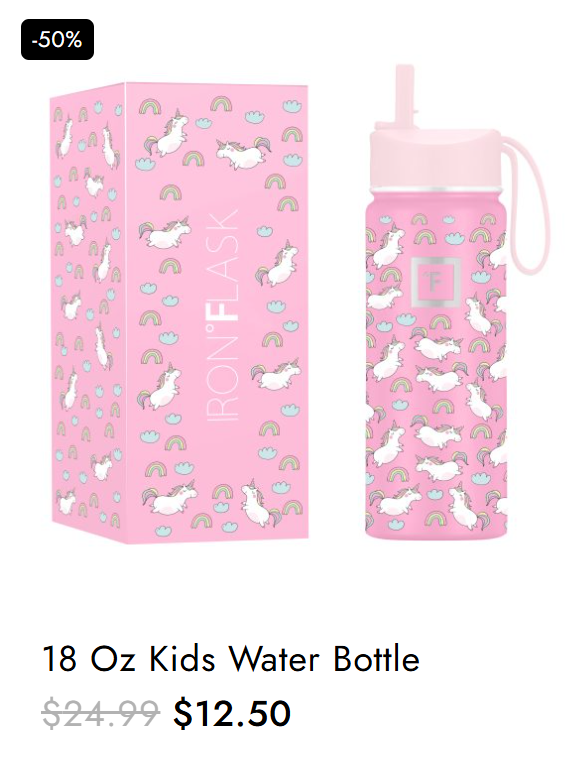Click the crossed-out $24.99 price
The height and width of the screenshot is (770, 580).
pos(101,714)
